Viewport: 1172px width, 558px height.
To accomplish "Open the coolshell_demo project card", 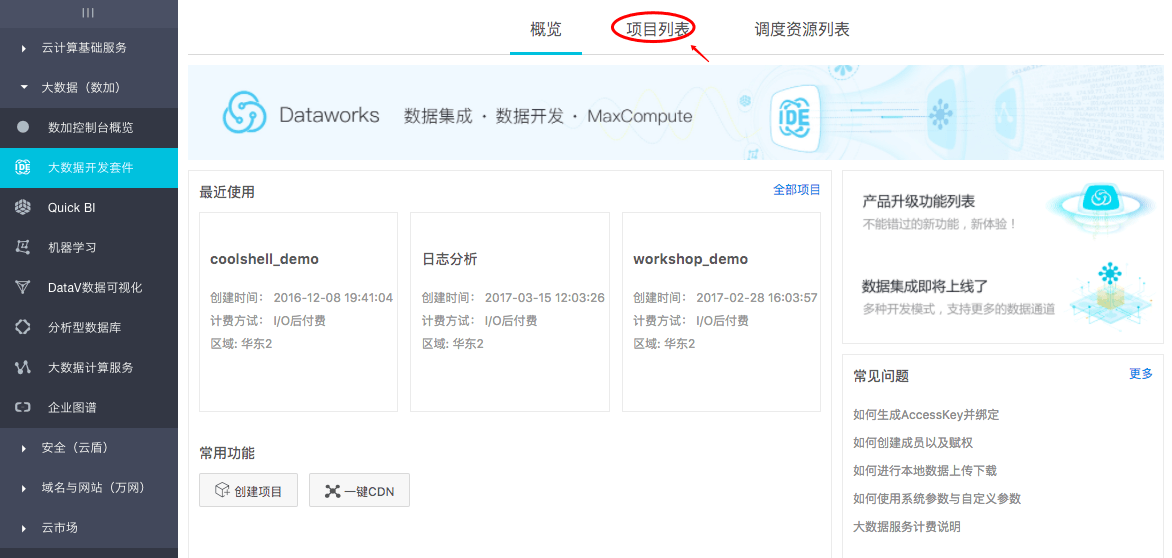I will pos(298,311).
